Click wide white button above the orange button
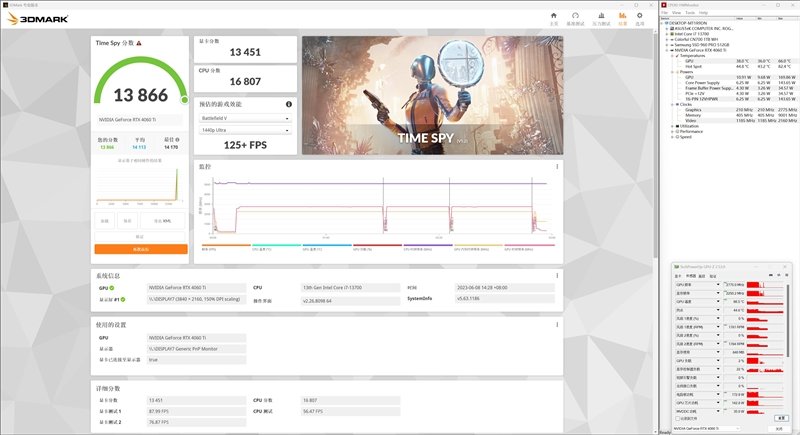 coord(140,237)
